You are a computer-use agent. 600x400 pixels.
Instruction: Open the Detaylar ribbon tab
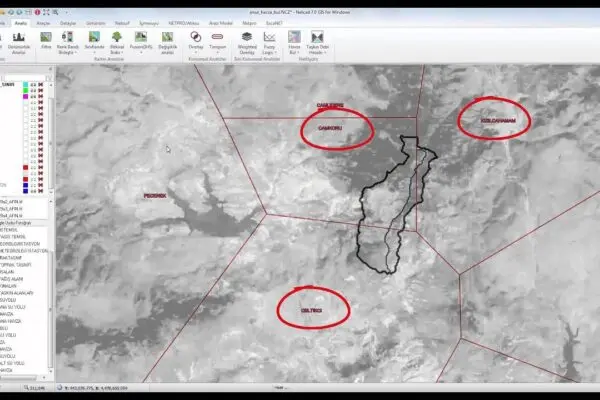coord(68,23)
